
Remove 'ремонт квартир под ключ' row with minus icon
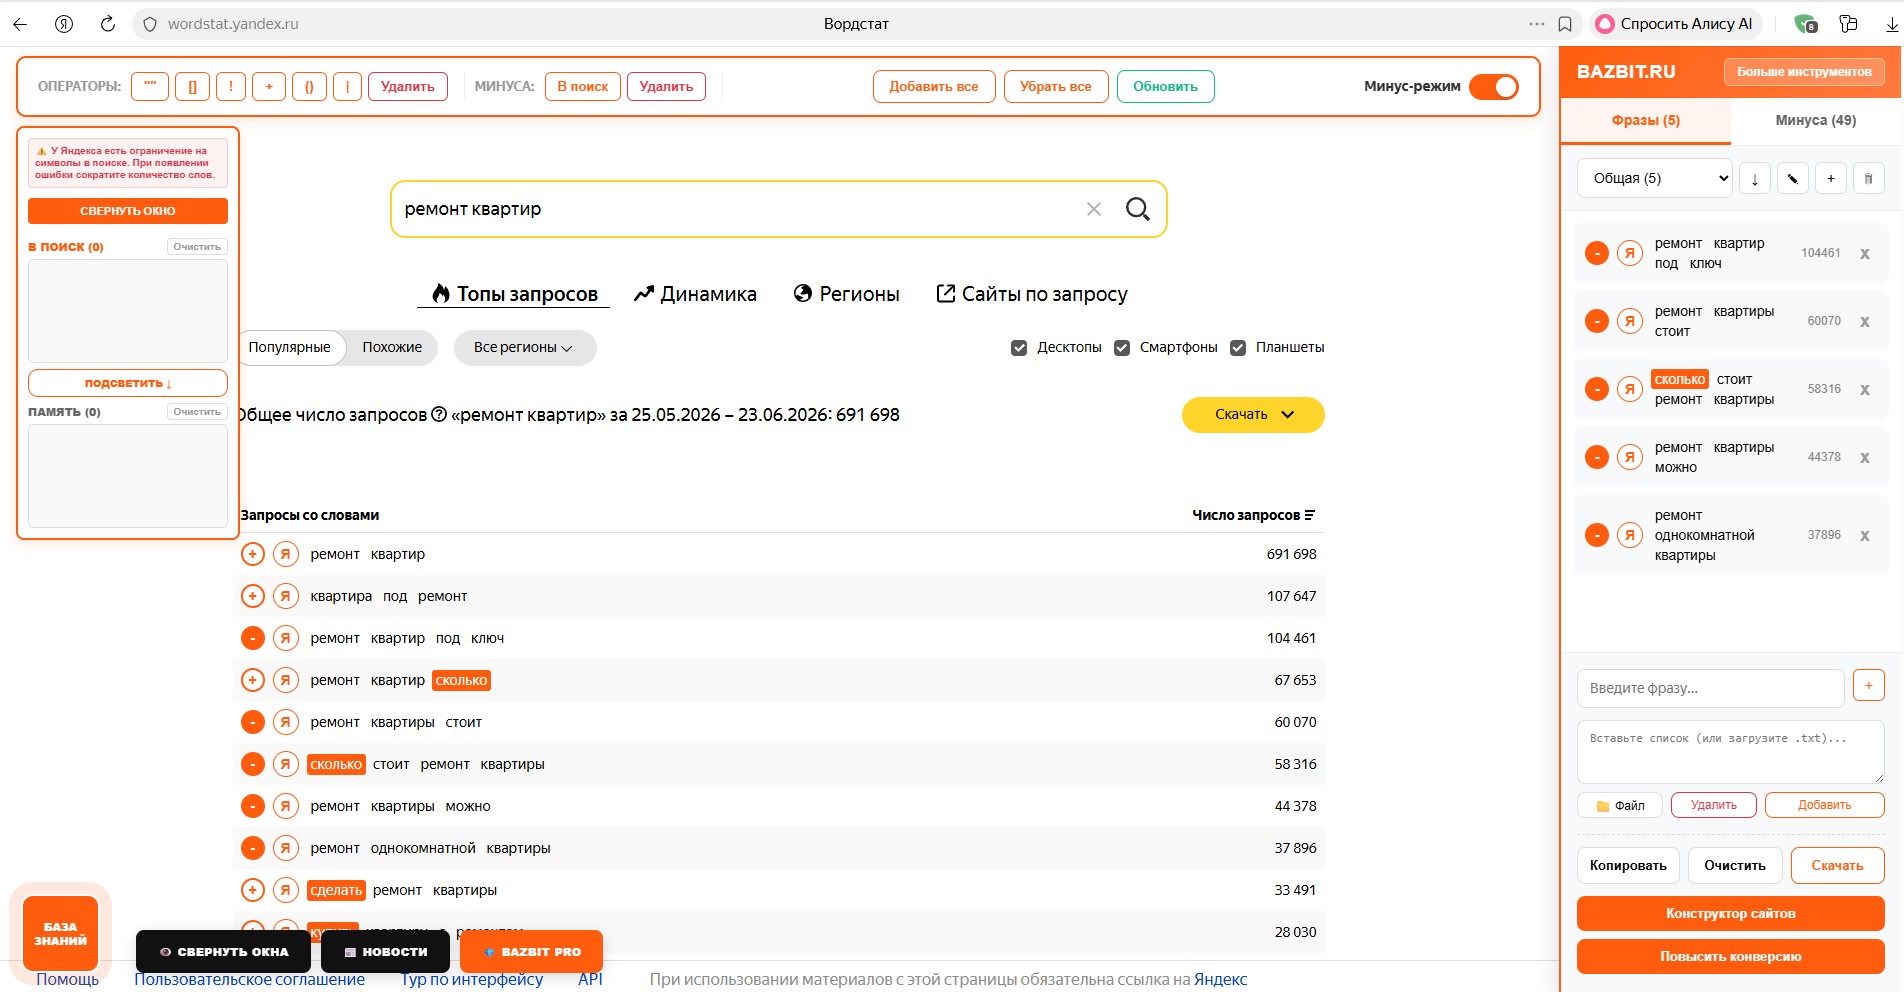(x=253, y=638)
